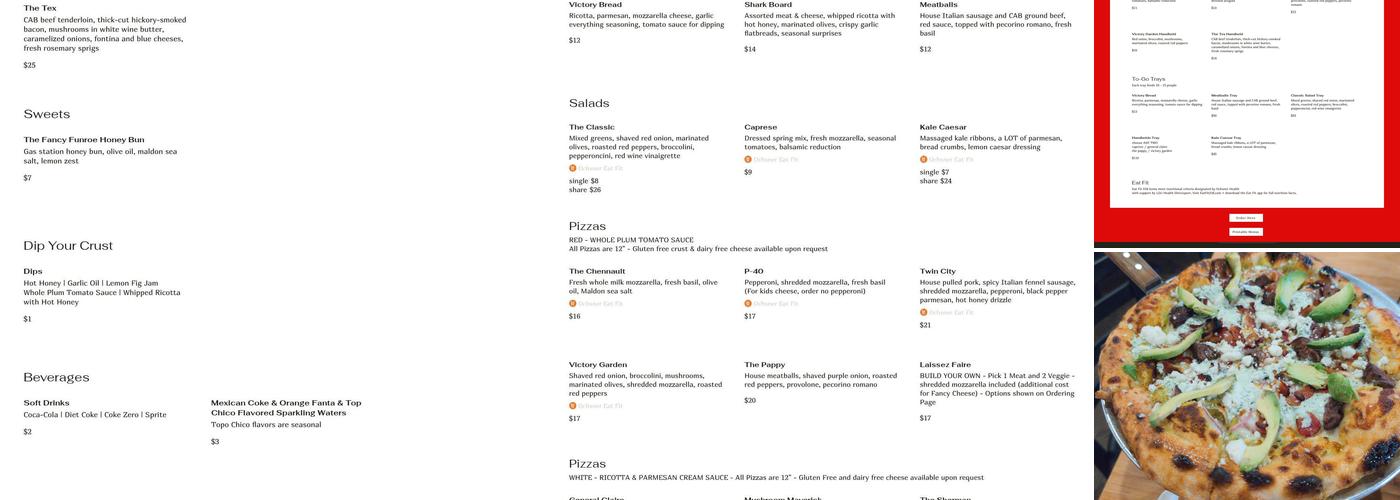Screen dimensions: 1400x500
Task: Click the Eat Fit badge under The Chennault pizza
Action: [597, 304]
